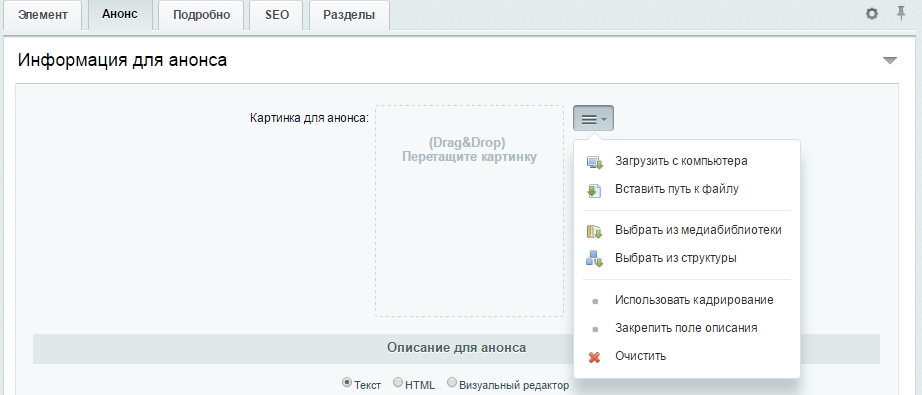This screenshot has width=922, height=395.
Task: Collapse the Информация для анонса section
Action: coord(890,61)
